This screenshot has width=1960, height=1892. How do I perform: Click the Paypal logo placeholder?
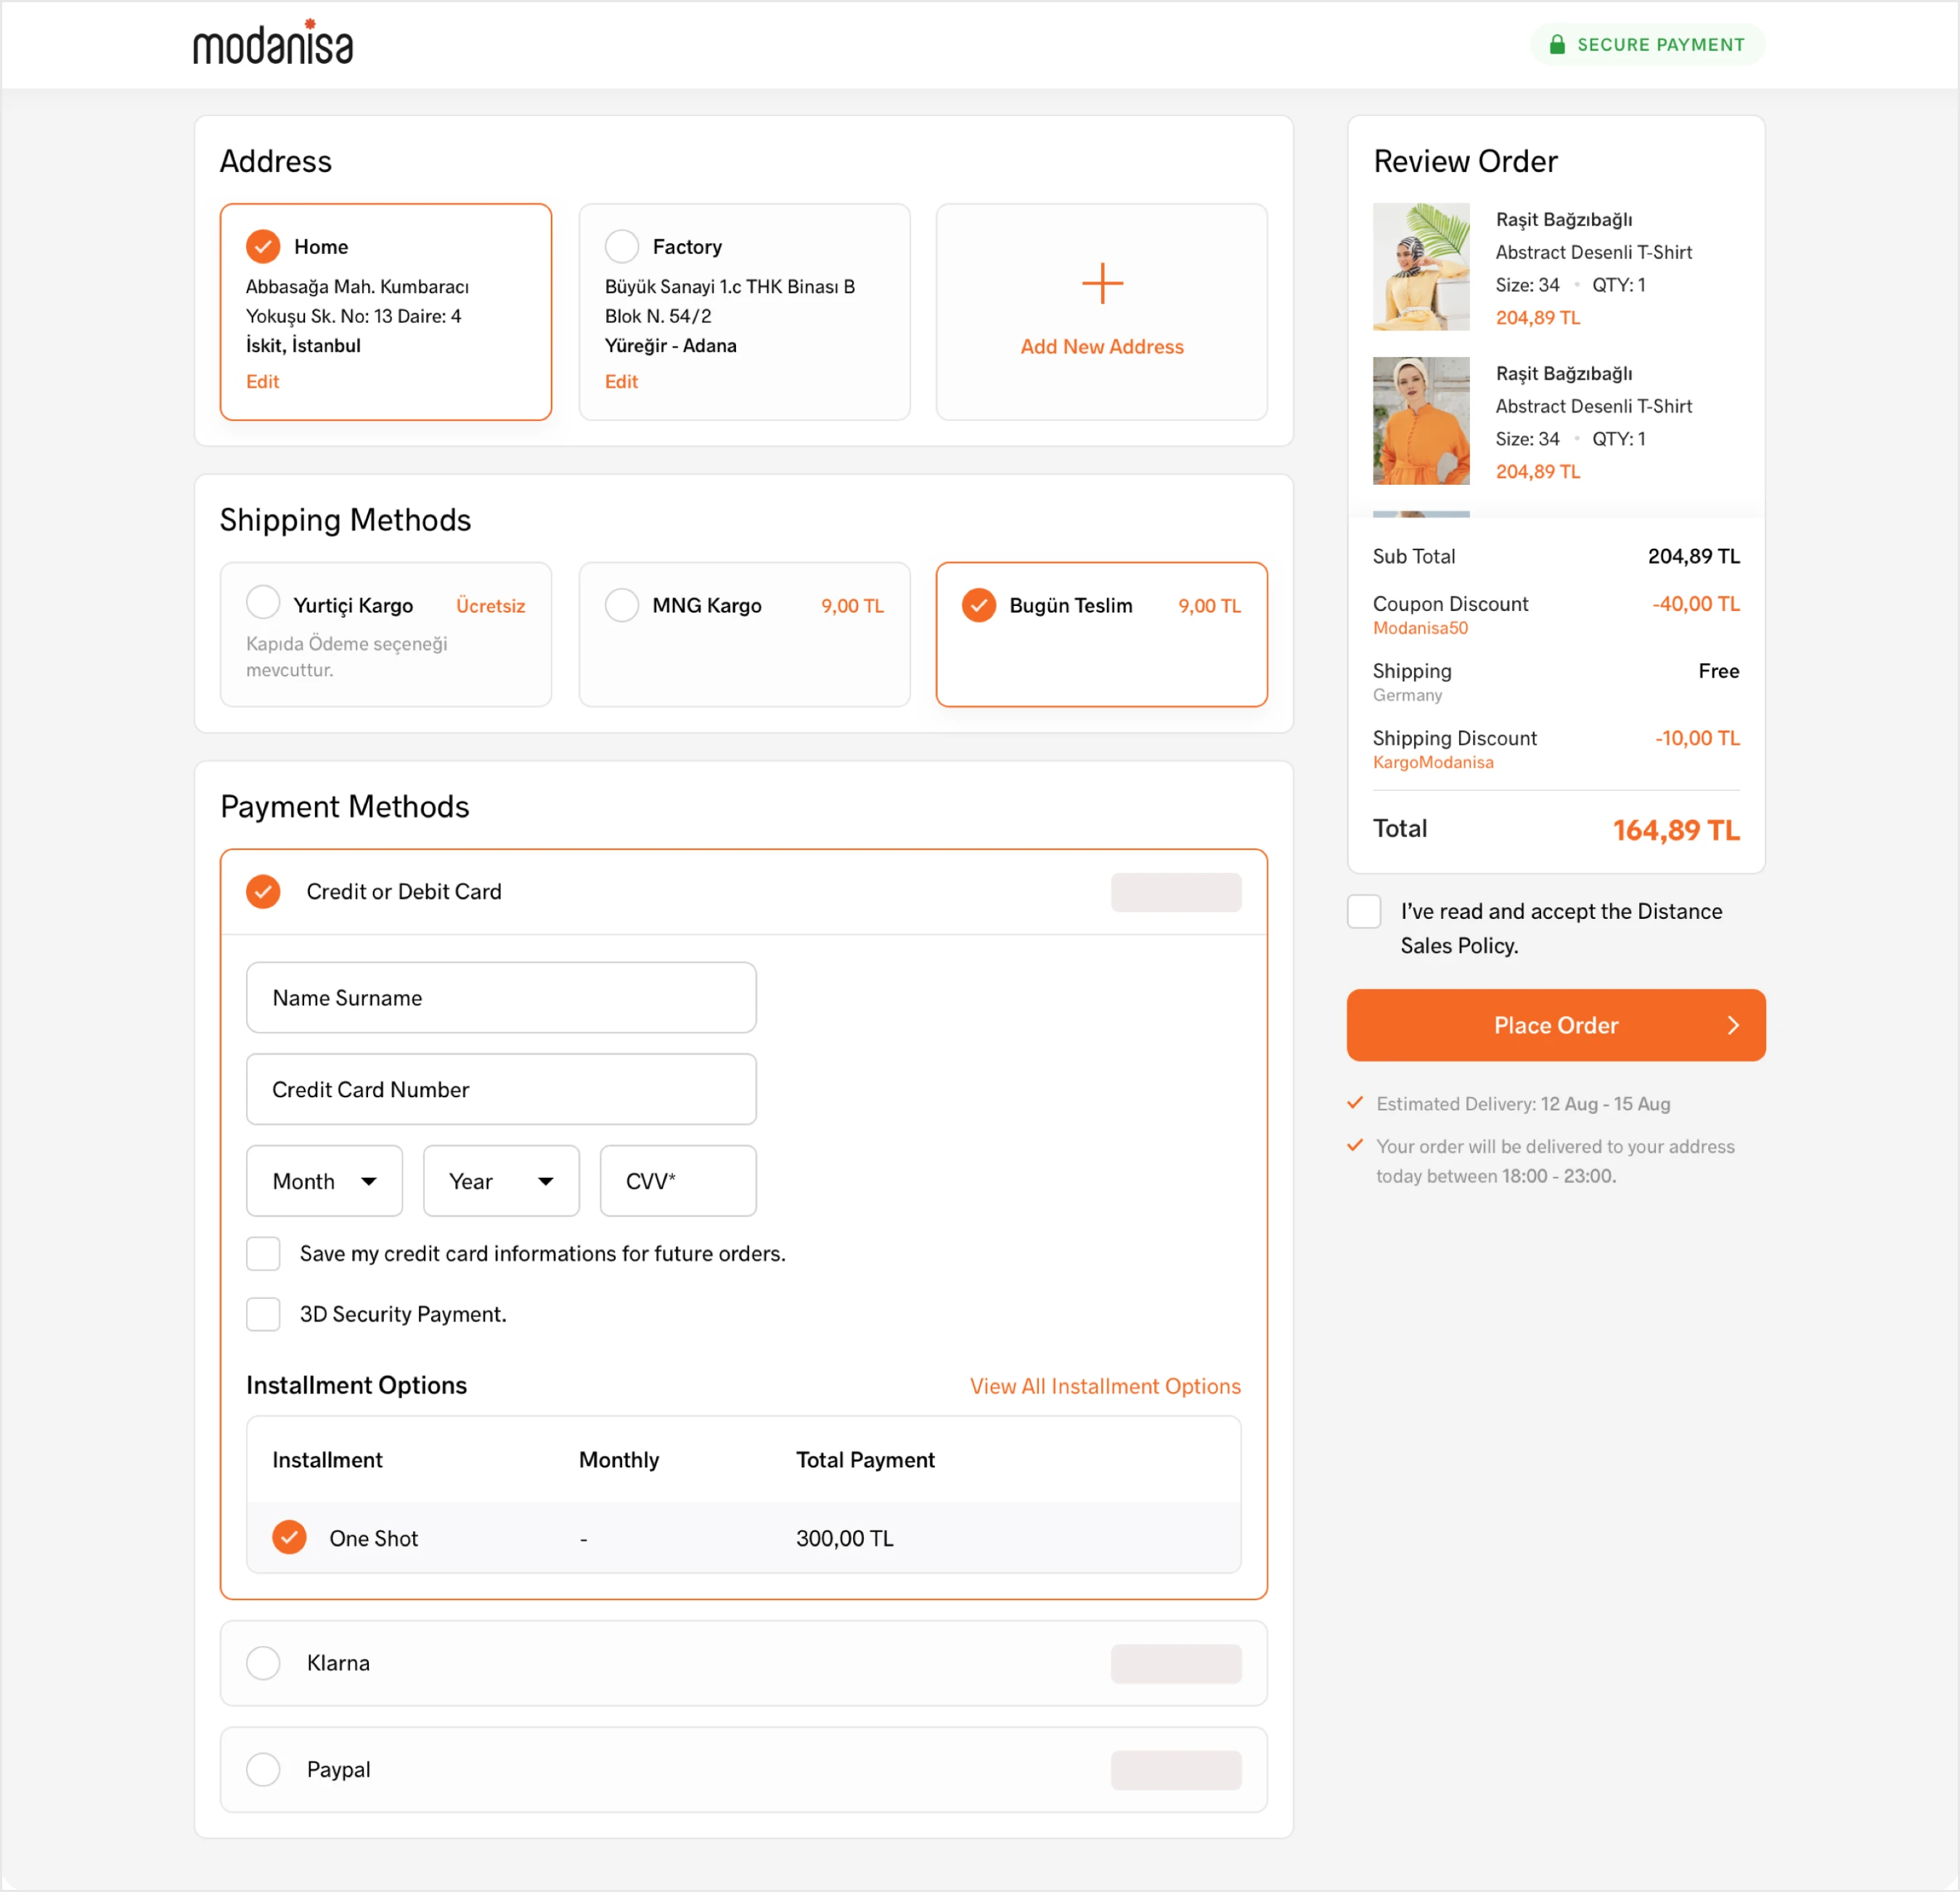1175,1769
